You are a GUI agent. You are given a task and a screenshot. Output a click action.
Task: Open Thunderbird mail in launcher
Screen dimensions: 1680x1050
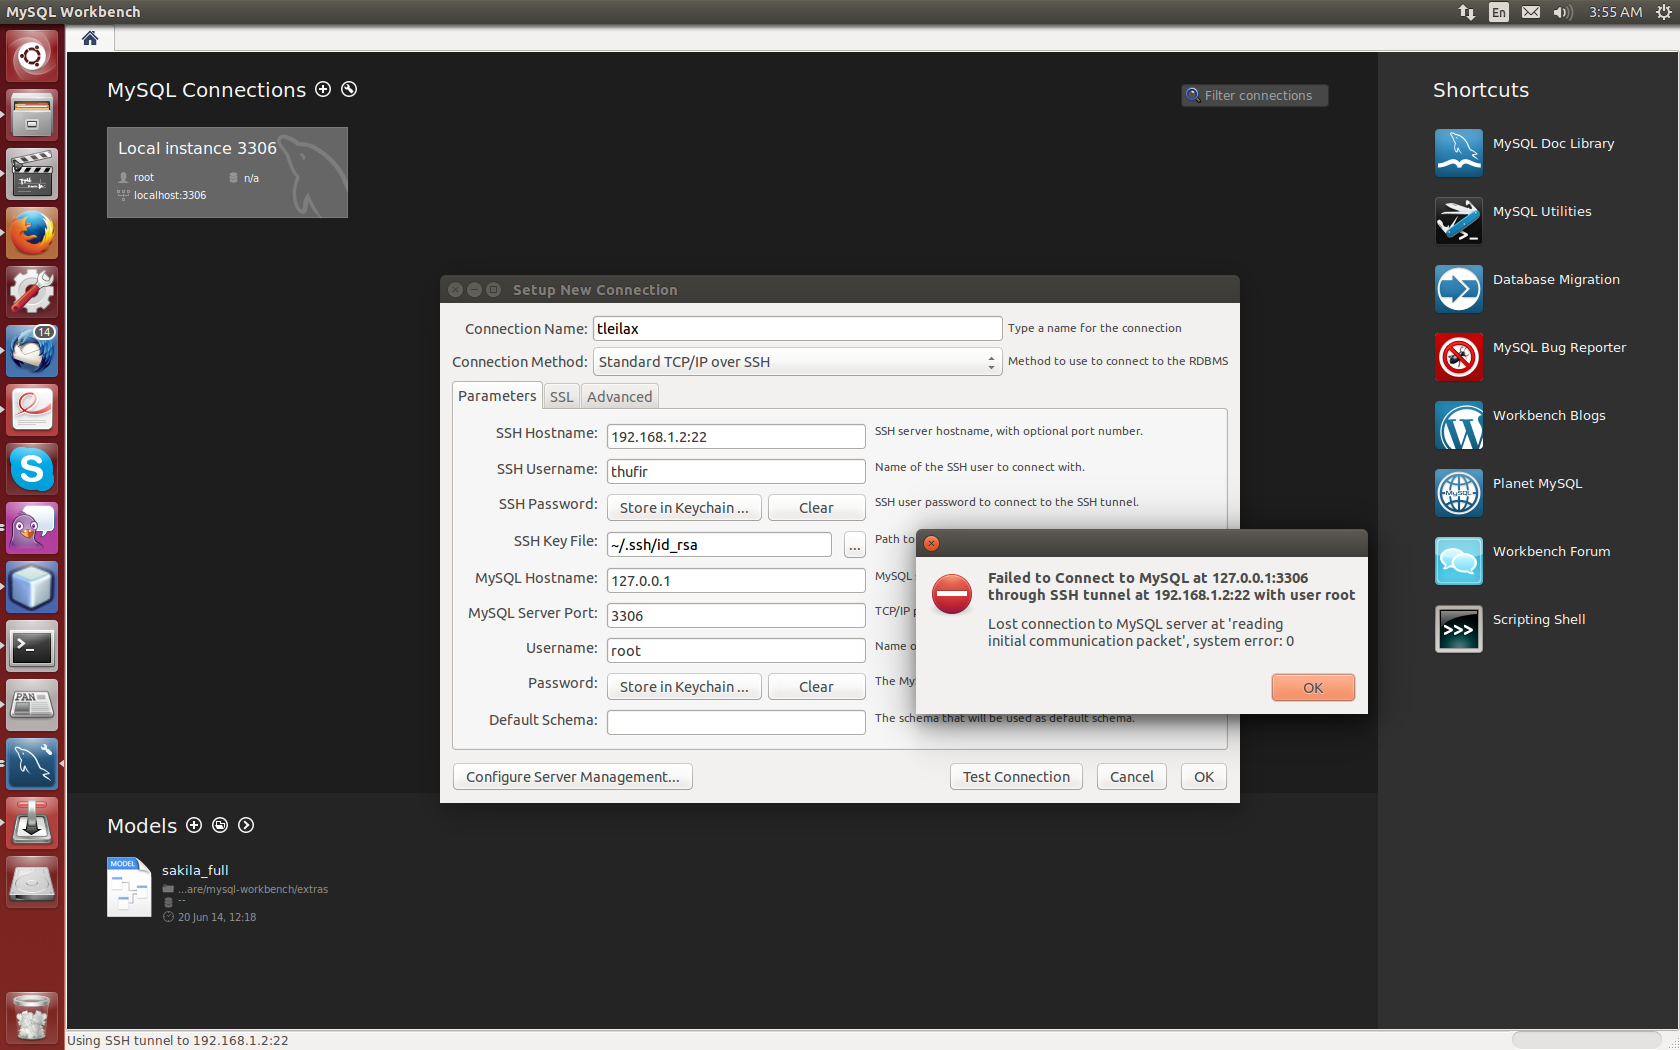(32, 351)
